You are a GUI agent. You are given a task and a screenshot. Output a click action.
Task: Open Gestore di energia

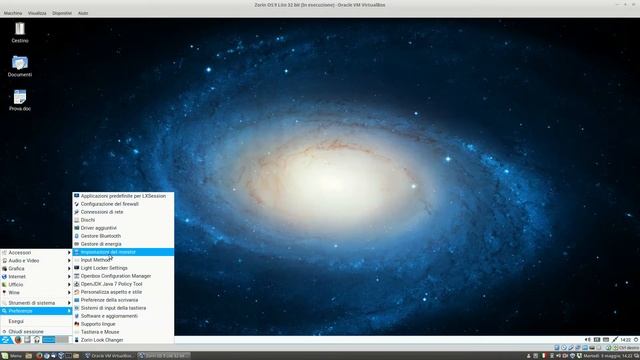123,244
